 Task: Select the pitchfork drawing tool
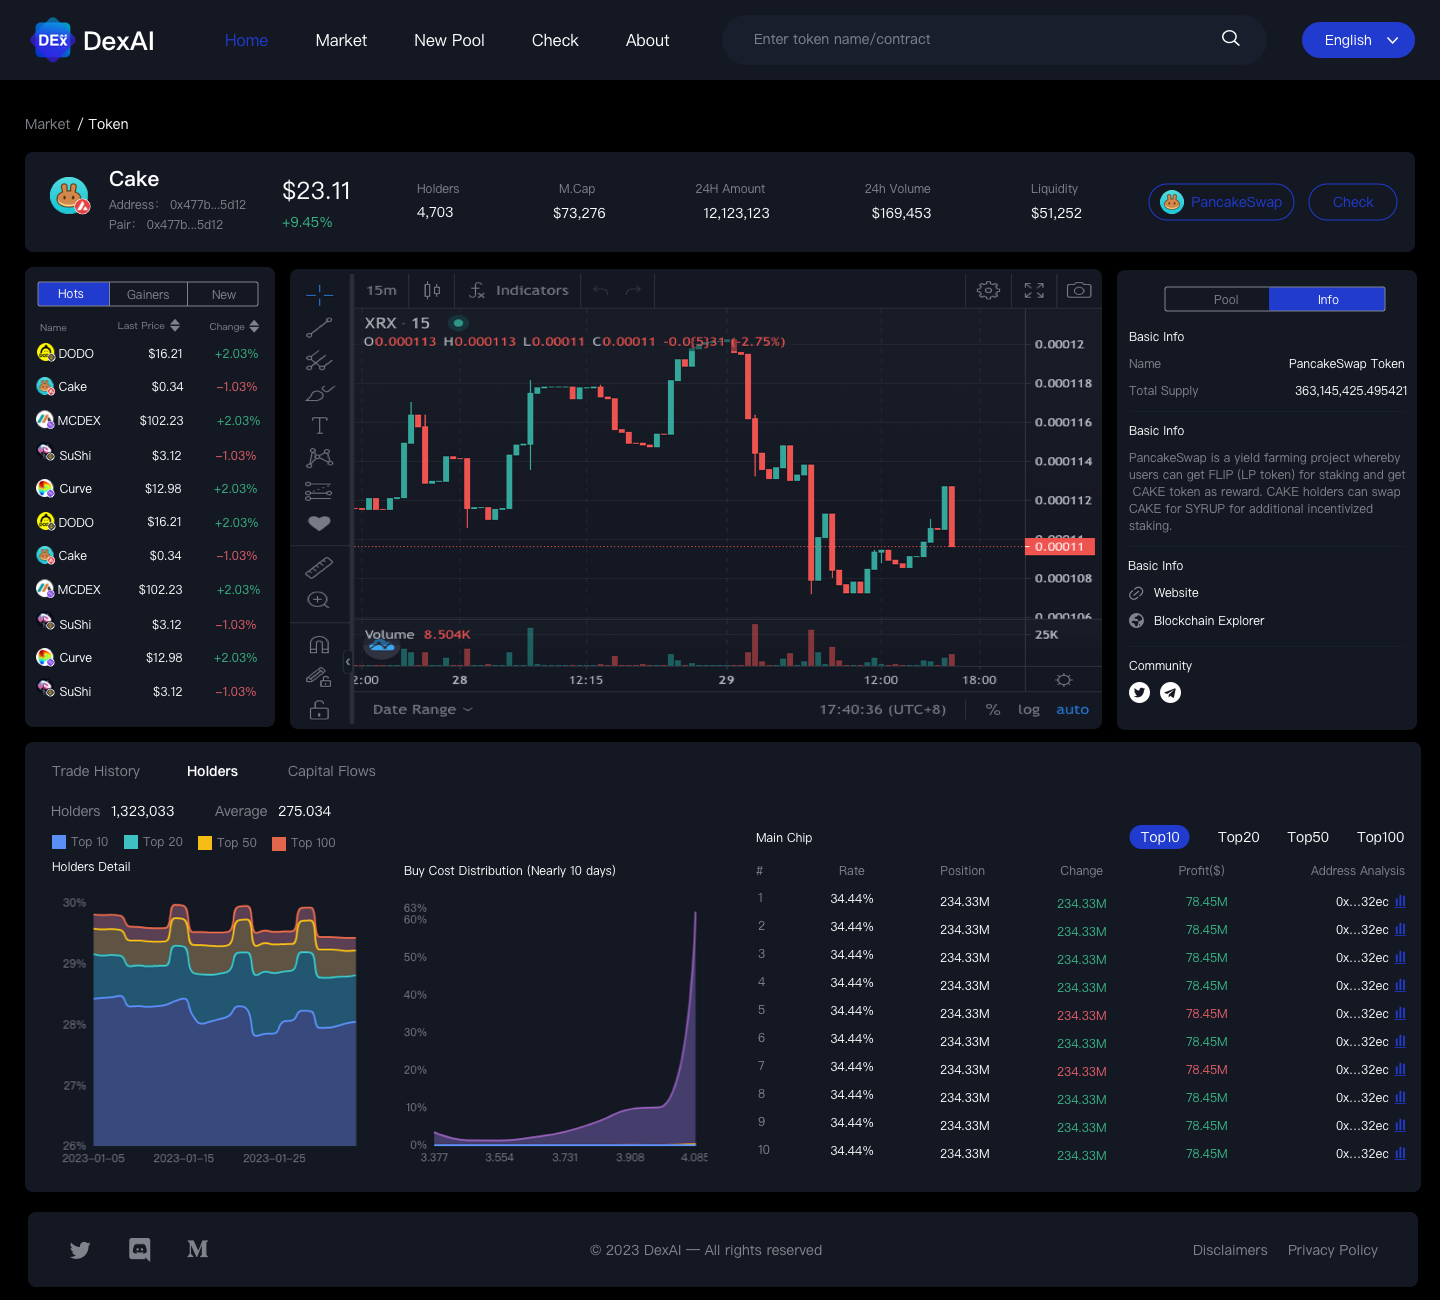pos(319,360)
